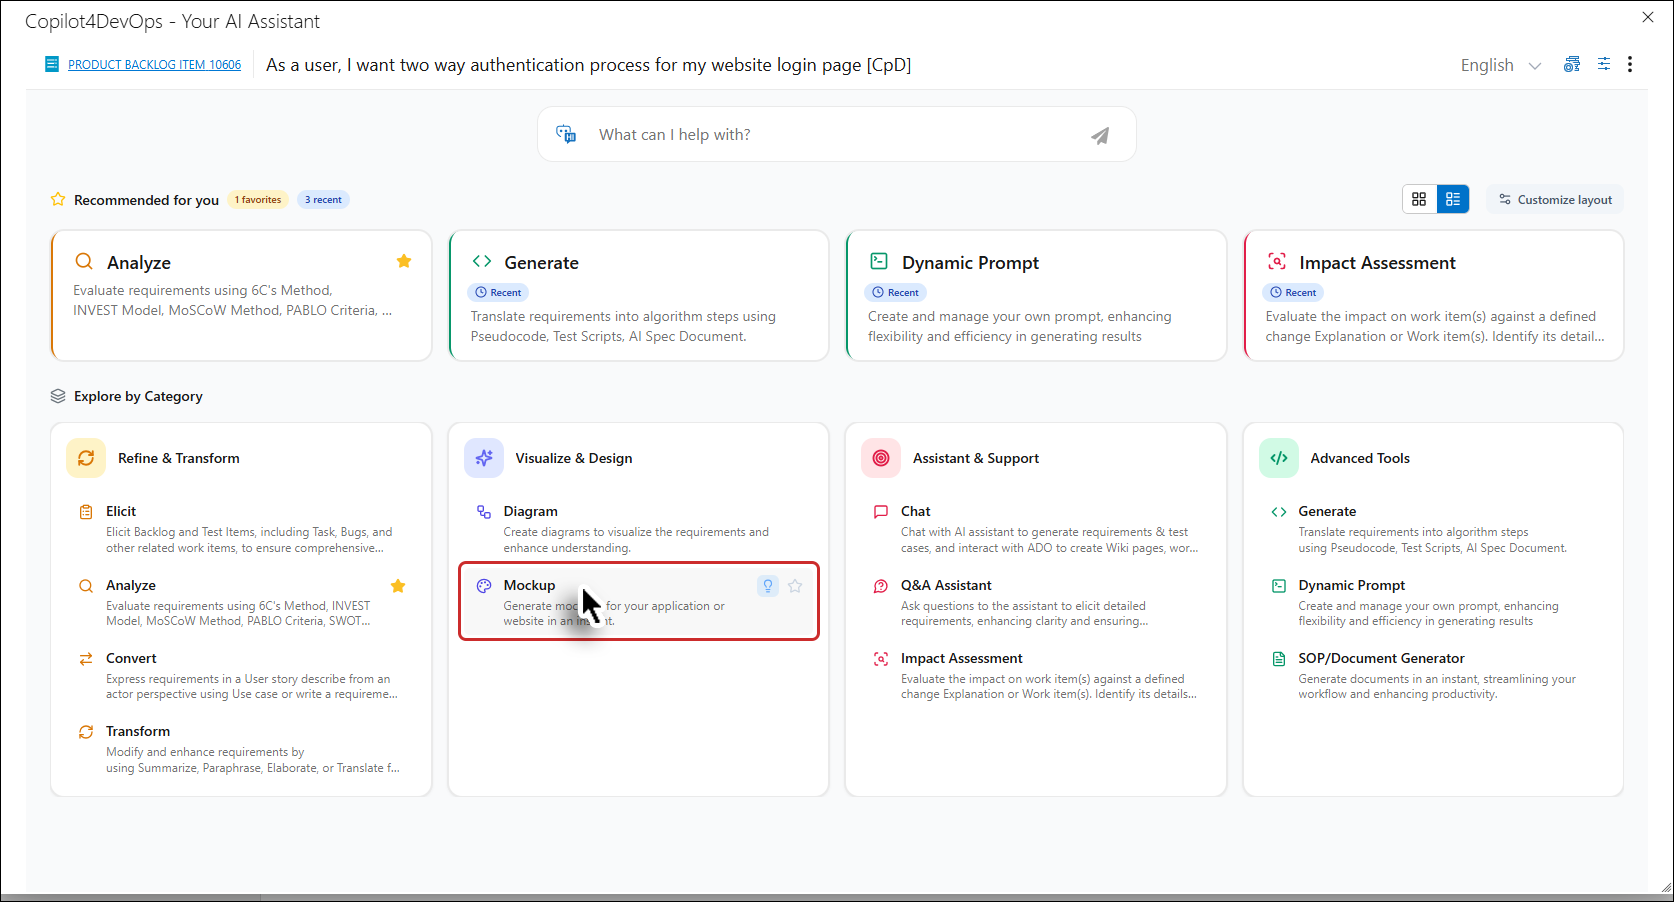Click the Customize layout button
The height and width of the screenshot is (902, 1674).
tap(1555, 200)
